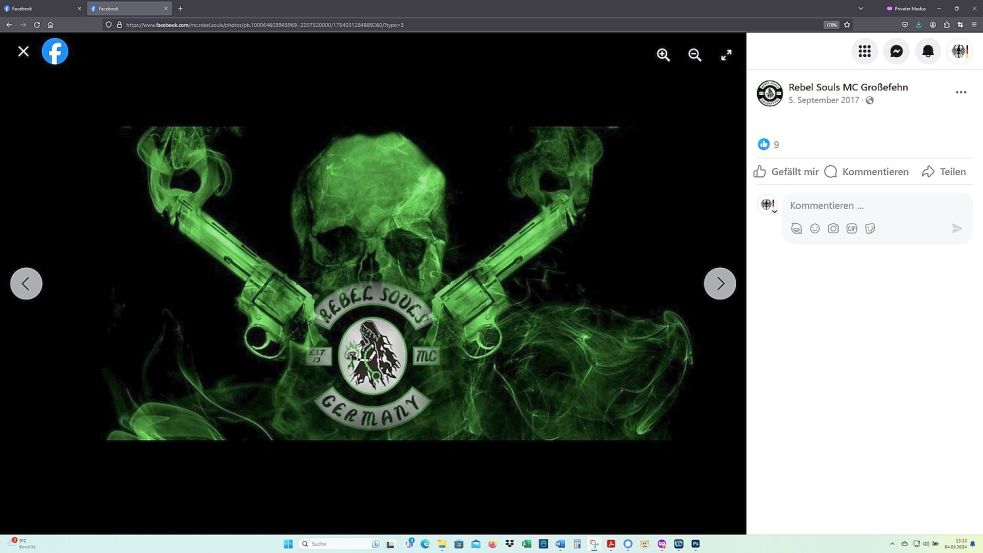Open the downloads panel

(x=918, y=25)
